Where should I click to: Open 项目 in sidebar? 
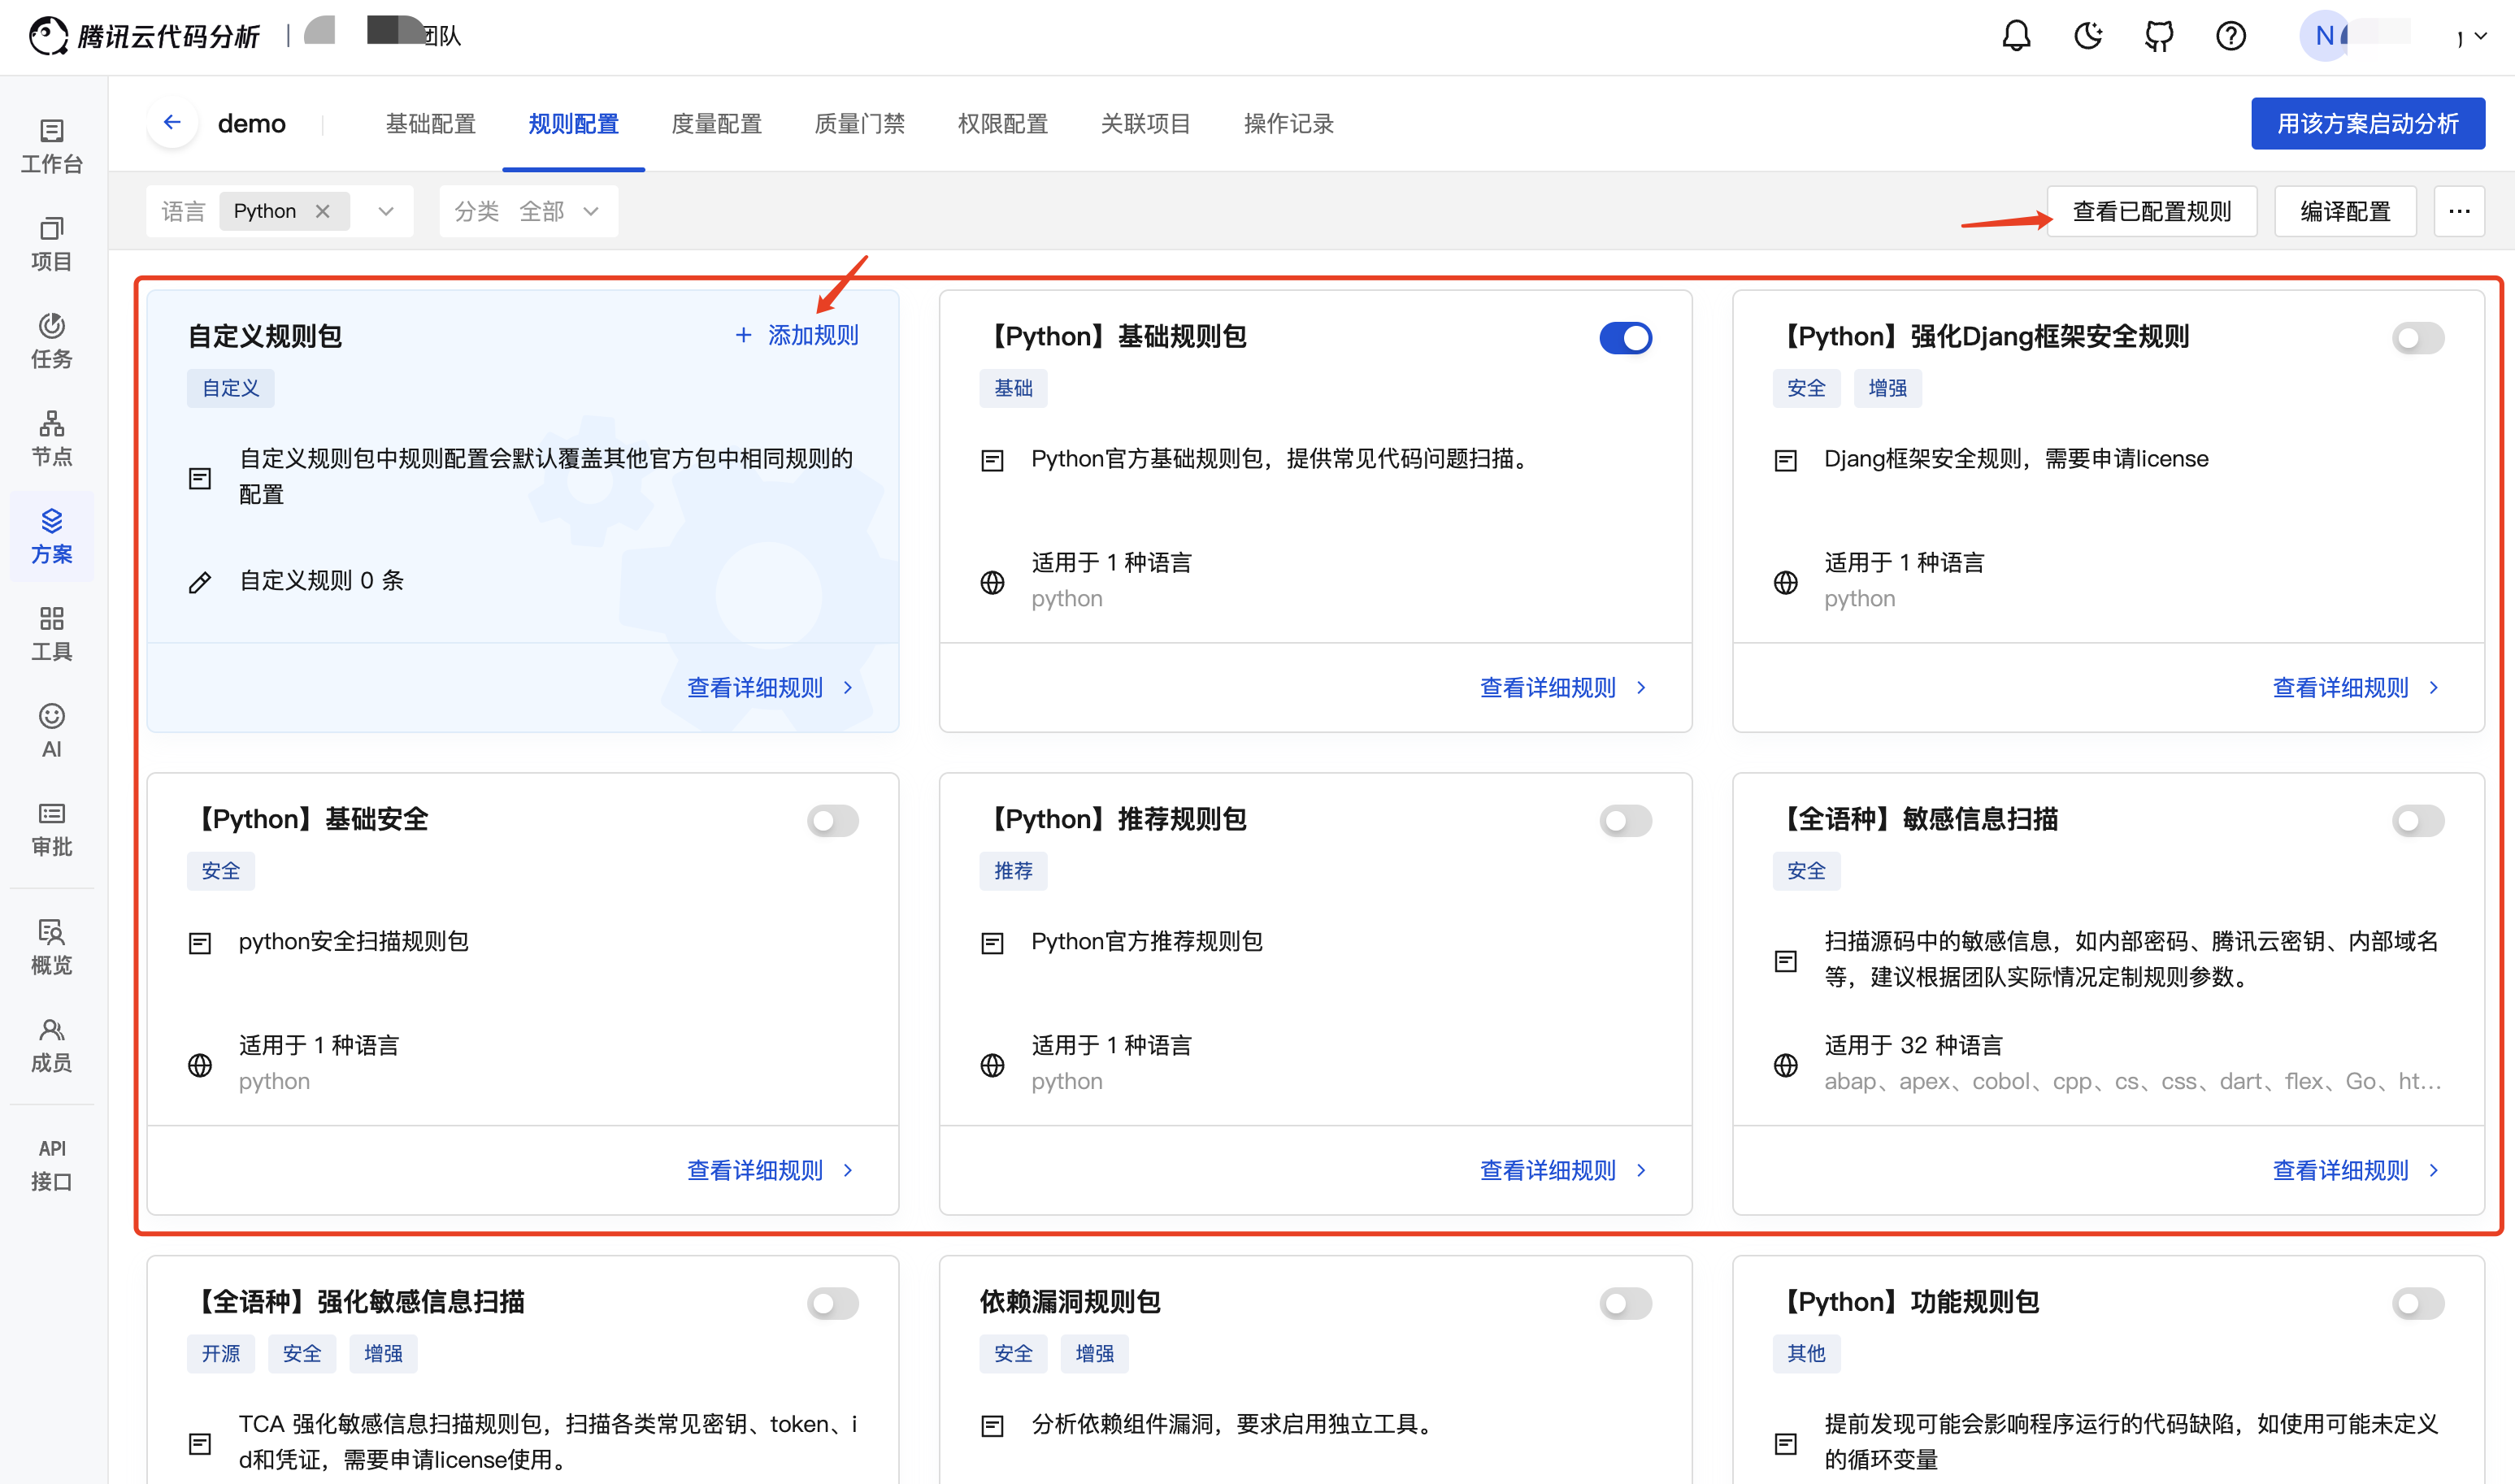(52, 244)
